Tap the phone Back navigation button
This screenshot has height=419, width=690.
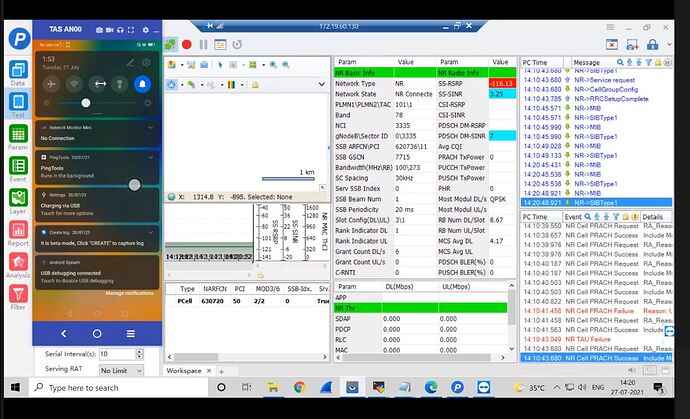(x=64, y=334)
